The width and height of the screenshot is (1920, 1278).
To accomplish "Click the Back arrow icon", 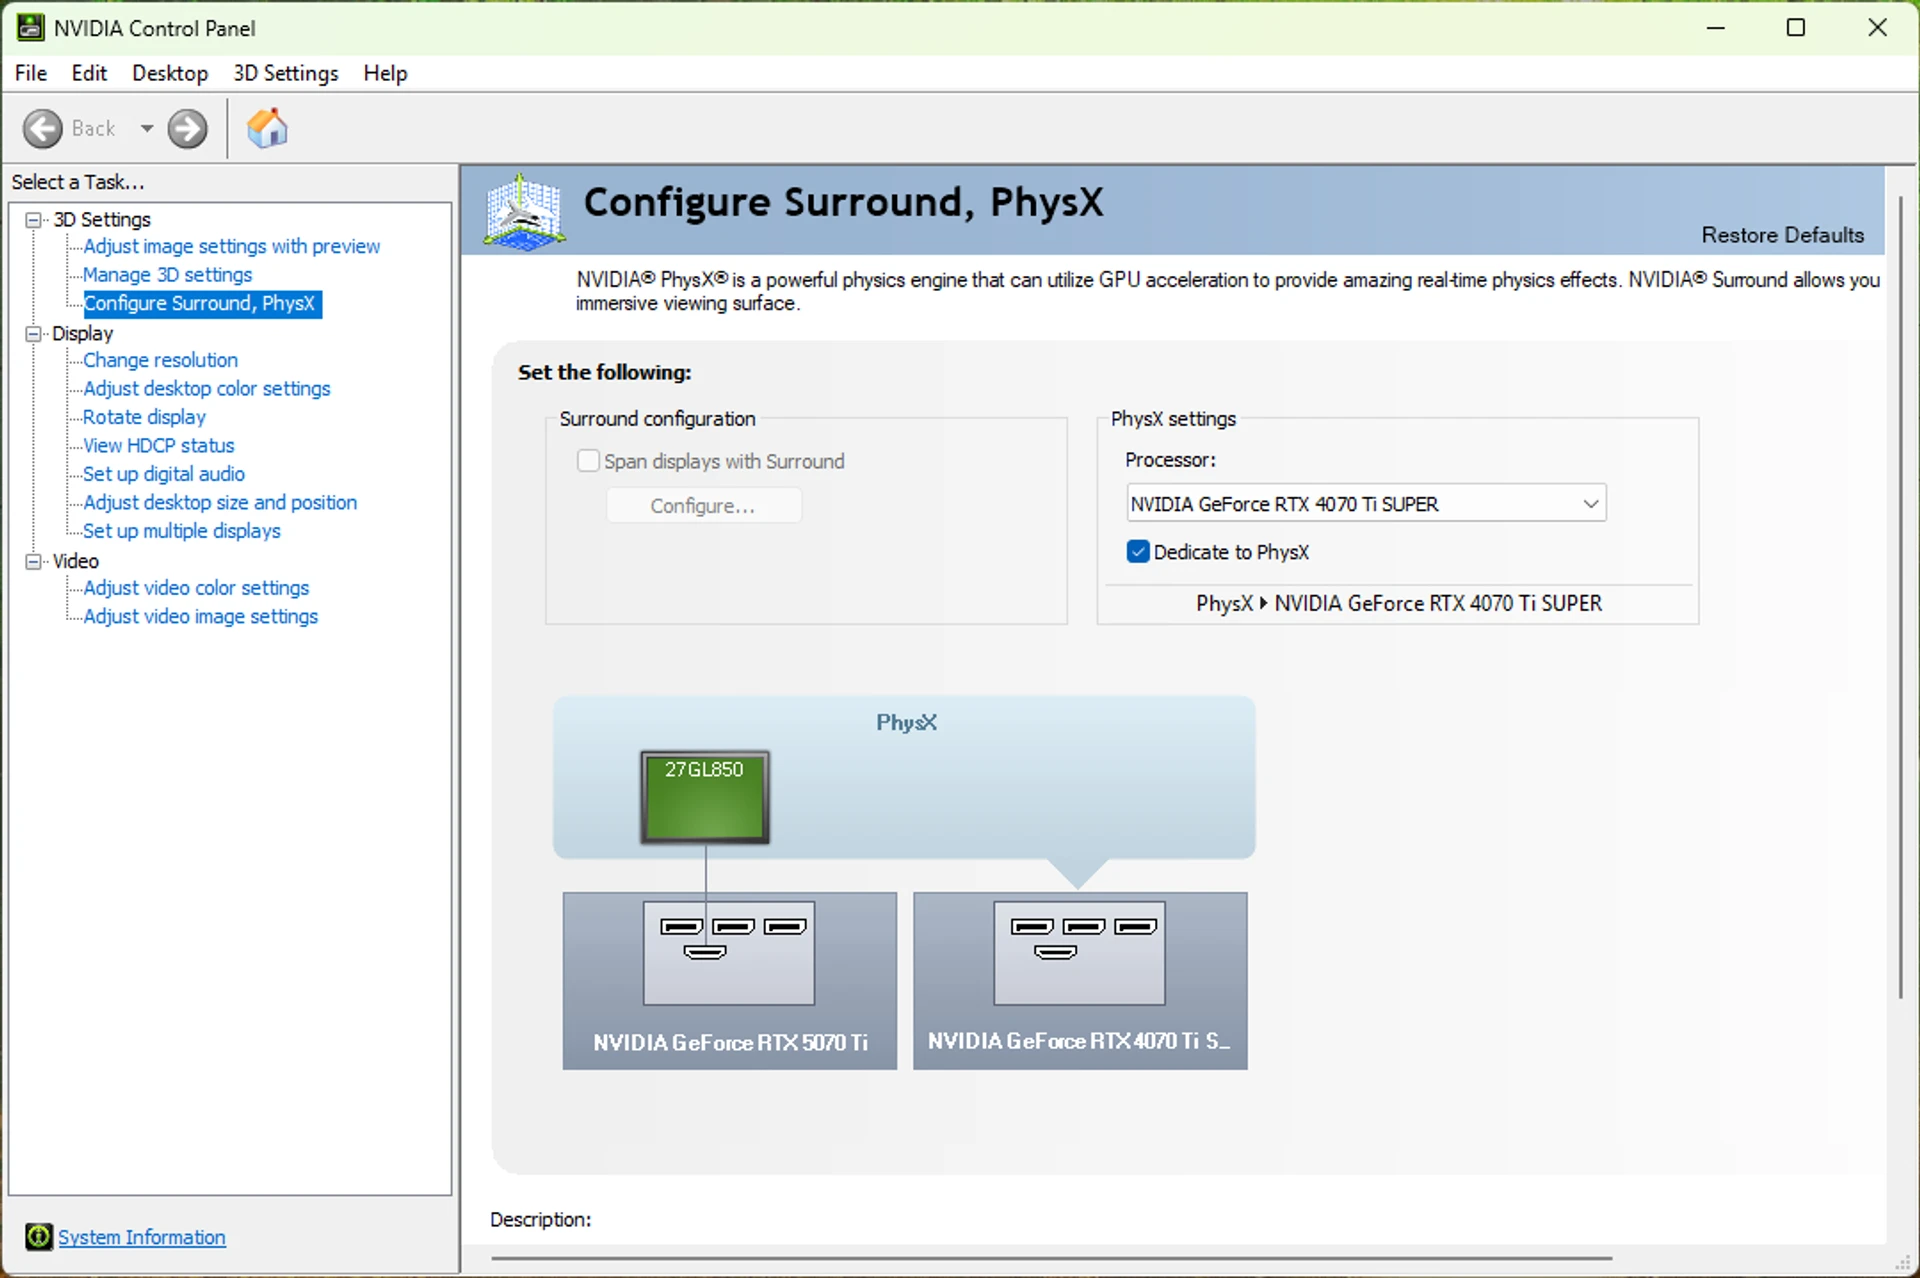I will pos(43,129).
